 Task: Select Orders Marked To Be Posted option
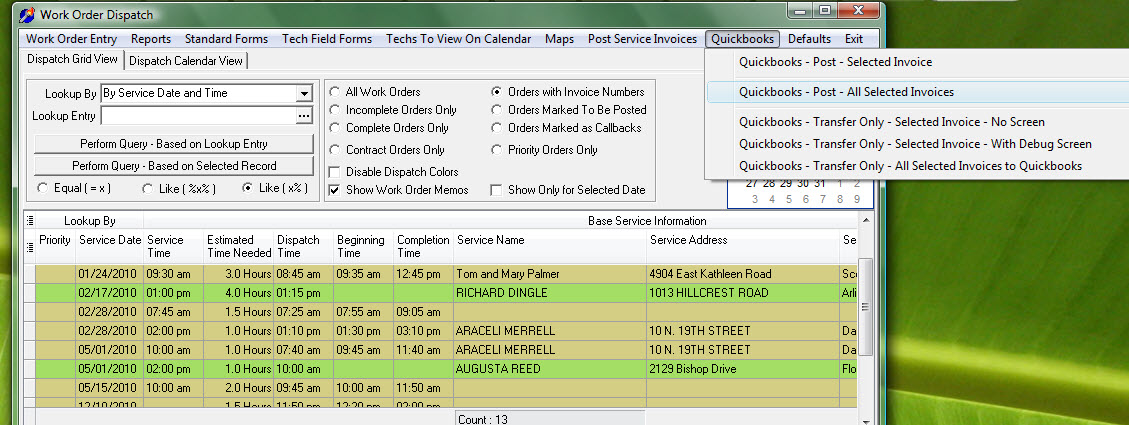(496, 110)
